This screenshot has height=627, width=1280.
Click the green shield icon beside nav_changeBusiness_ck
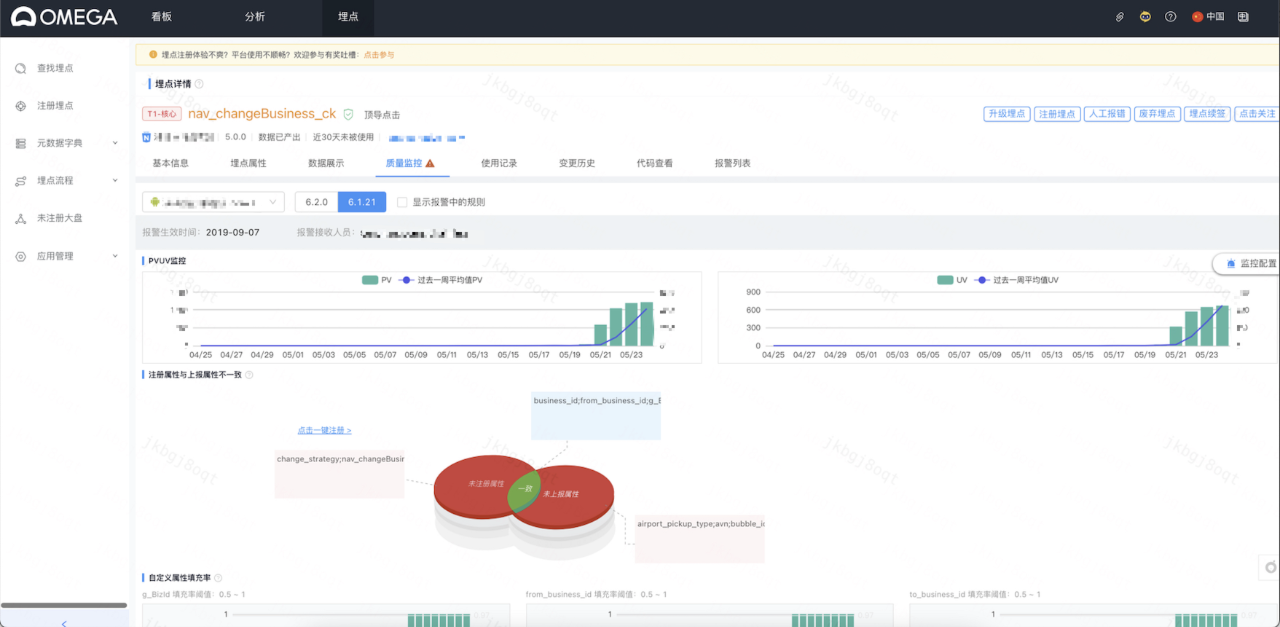(348, 114)
